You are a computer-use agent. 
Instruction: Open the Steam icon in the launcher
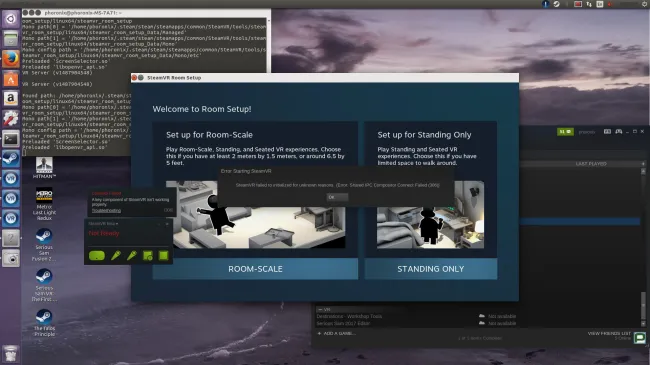[11, 158]
